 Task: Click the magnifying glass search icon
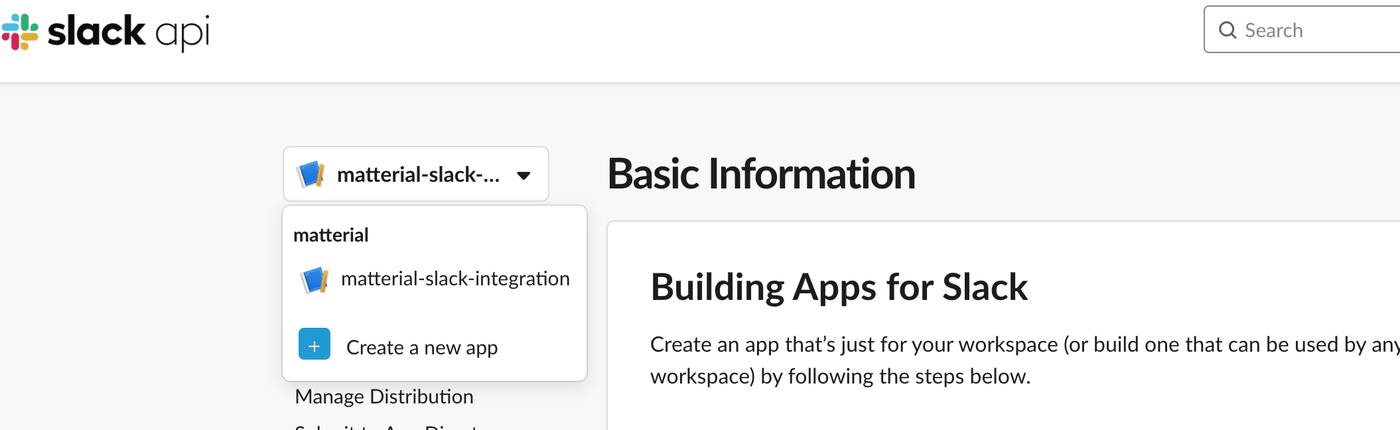(1228, 31)
